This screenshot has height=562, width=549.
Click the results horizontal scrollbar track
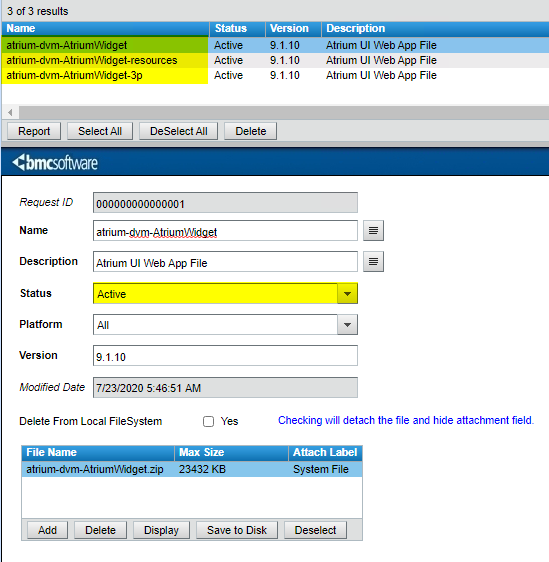[x=284, y=113]
